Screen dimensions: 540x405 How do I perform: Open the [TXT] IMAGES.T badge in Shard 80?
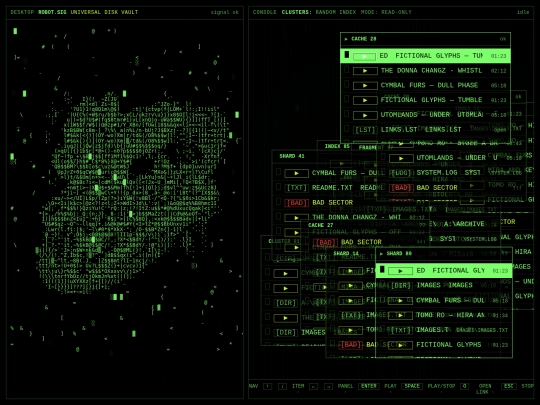401,330
